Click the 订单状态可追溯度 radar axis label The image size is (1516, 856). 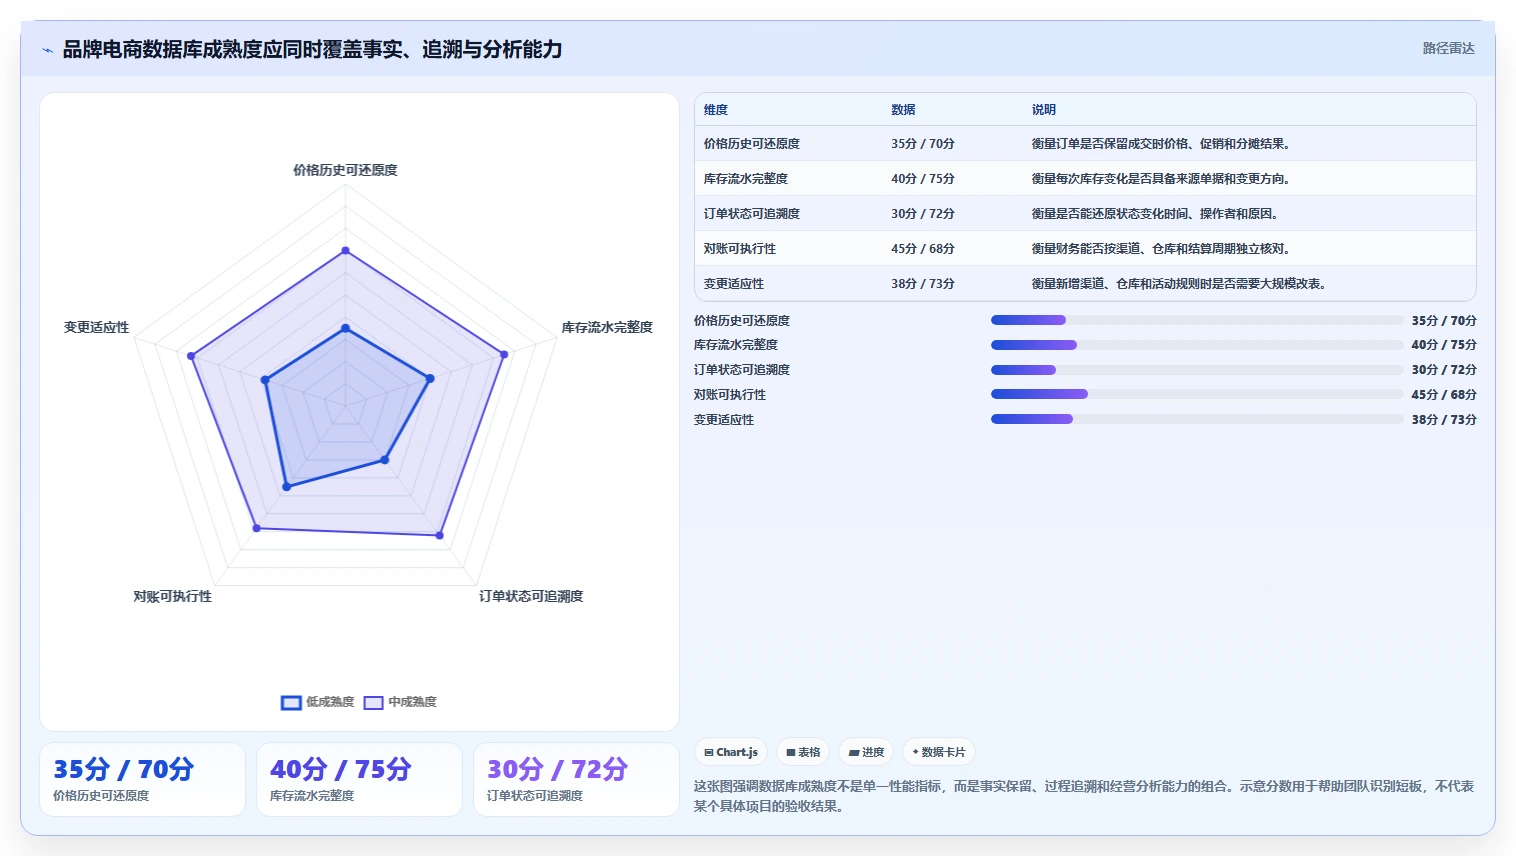pos(531,596)
